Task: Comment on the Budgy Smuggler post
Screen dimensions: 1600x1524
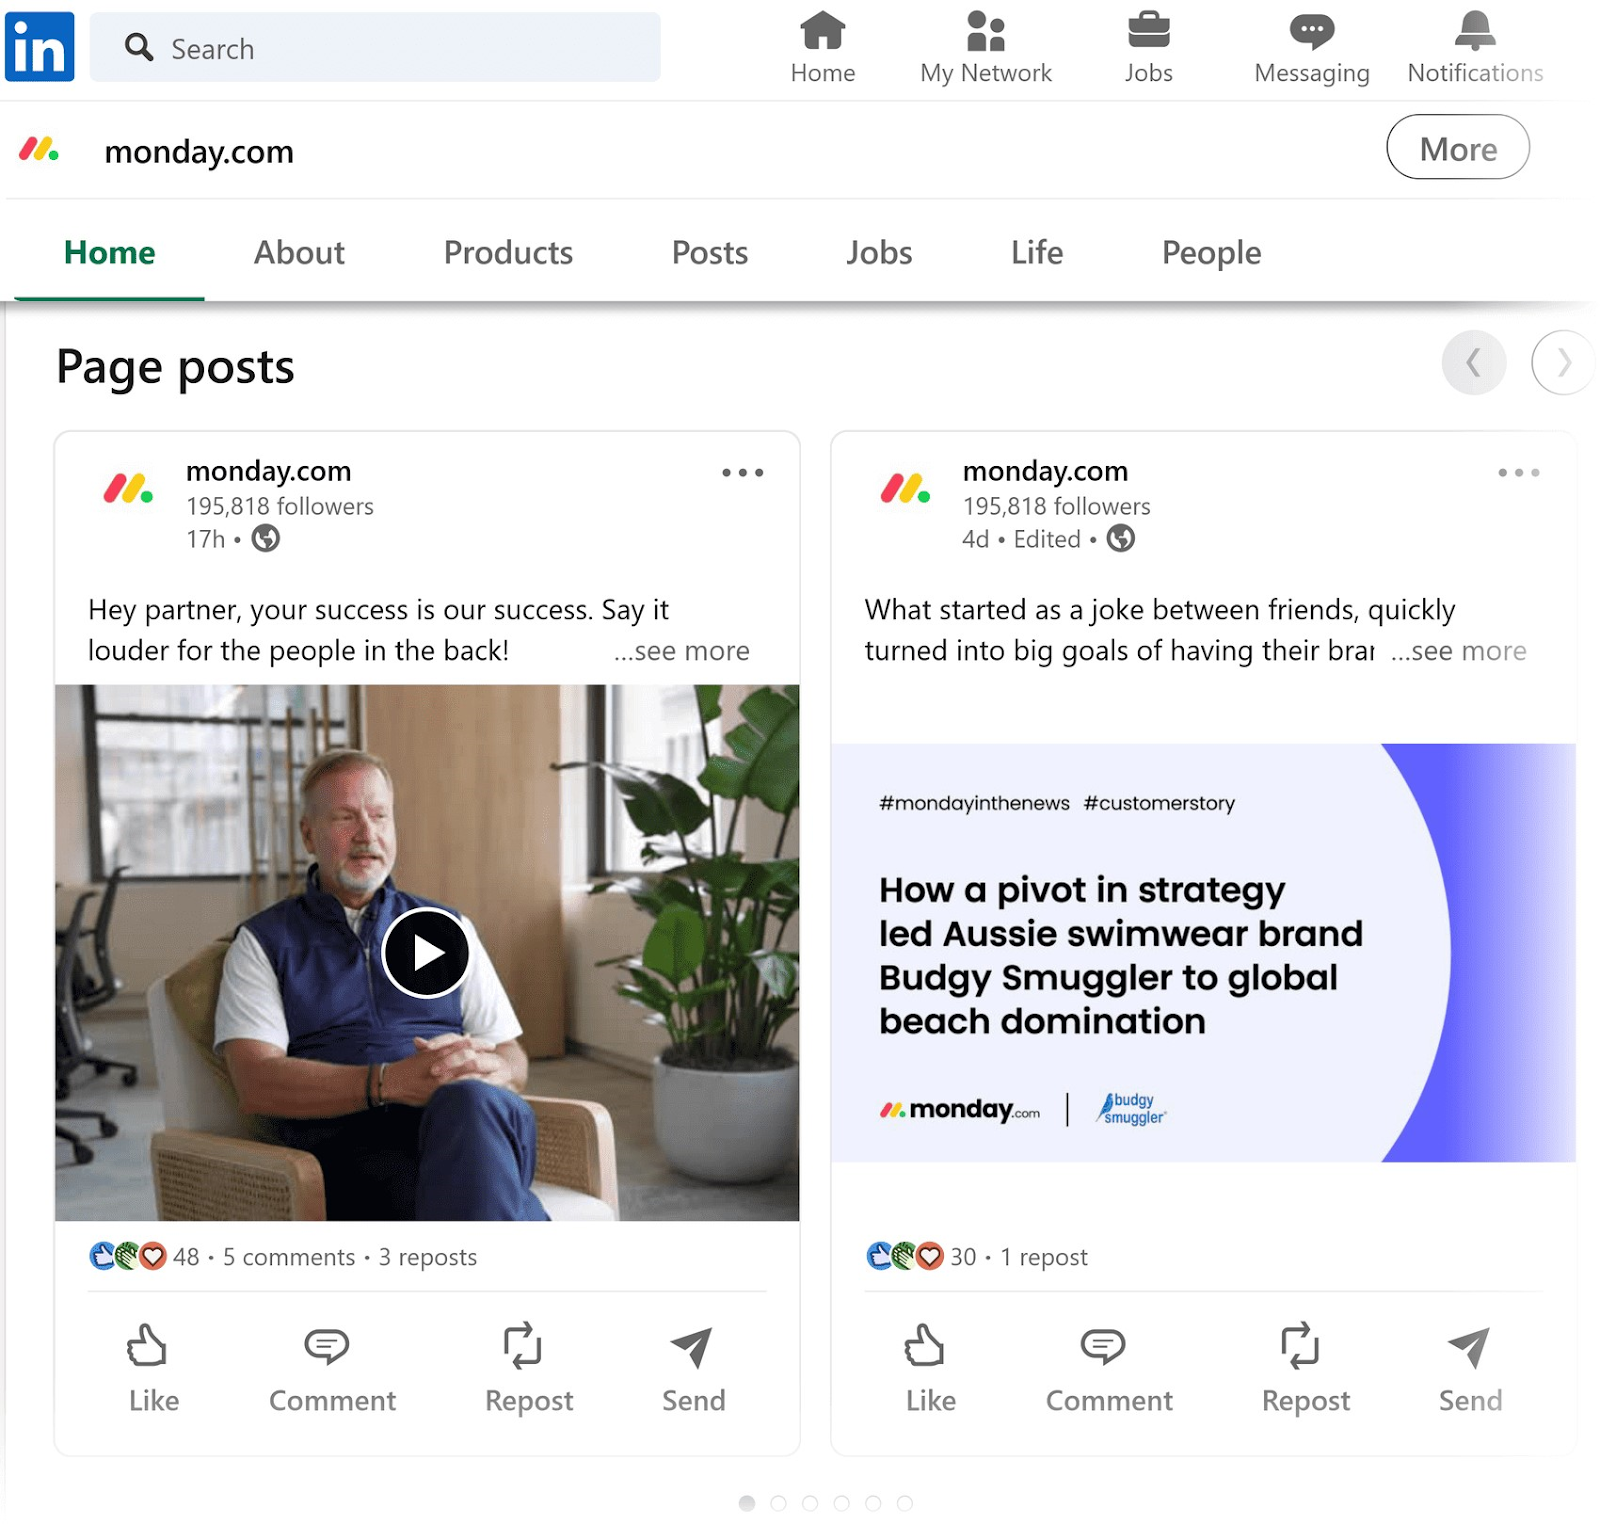Action: 1109,1368
